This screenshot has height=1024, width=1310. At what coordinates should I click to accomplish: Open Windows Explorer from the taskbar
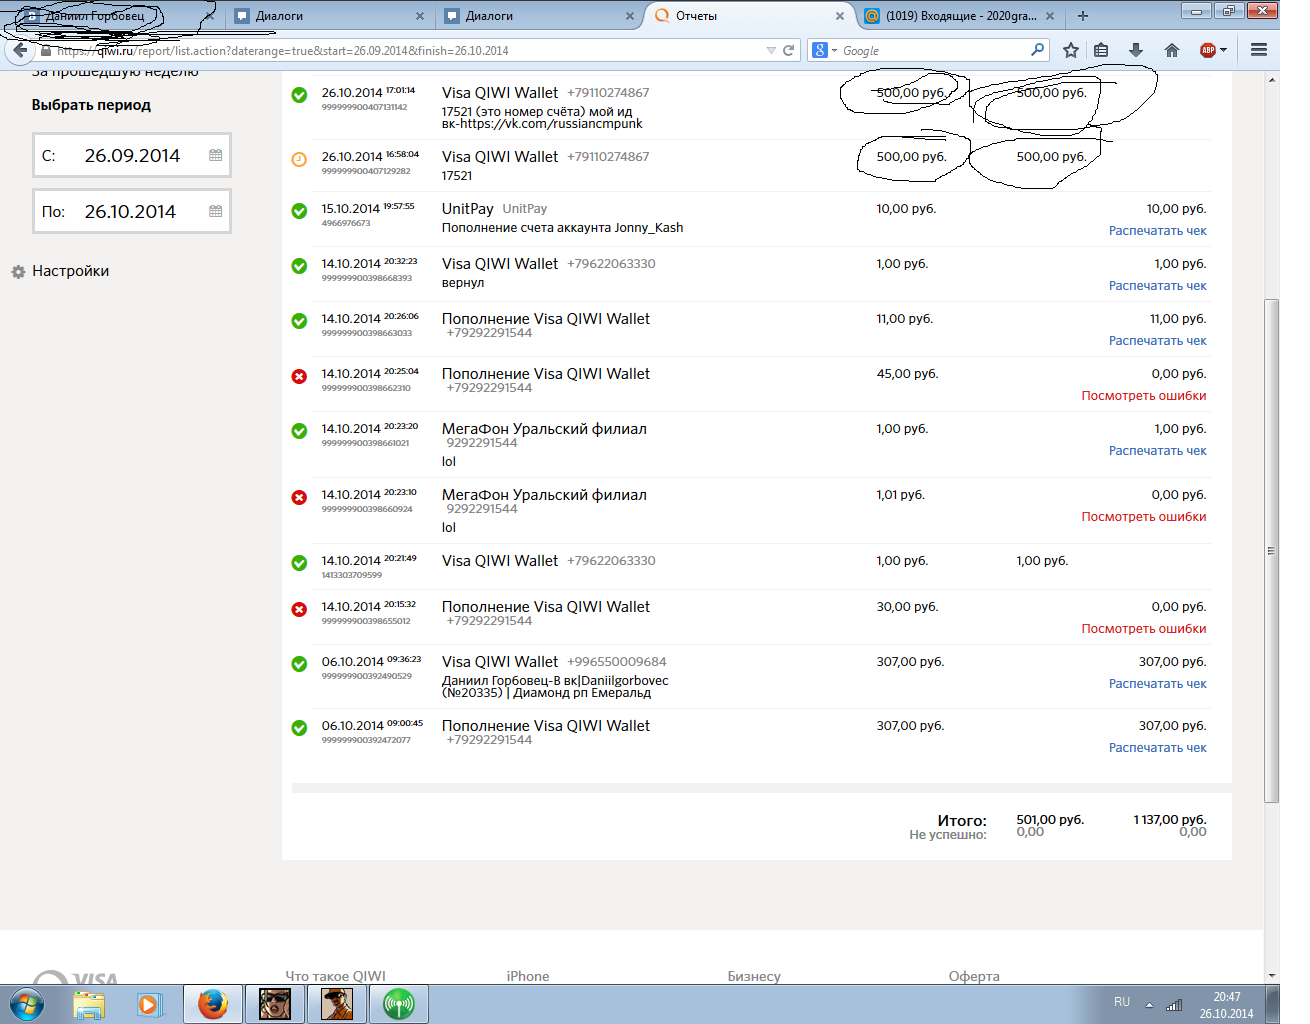89,1004
